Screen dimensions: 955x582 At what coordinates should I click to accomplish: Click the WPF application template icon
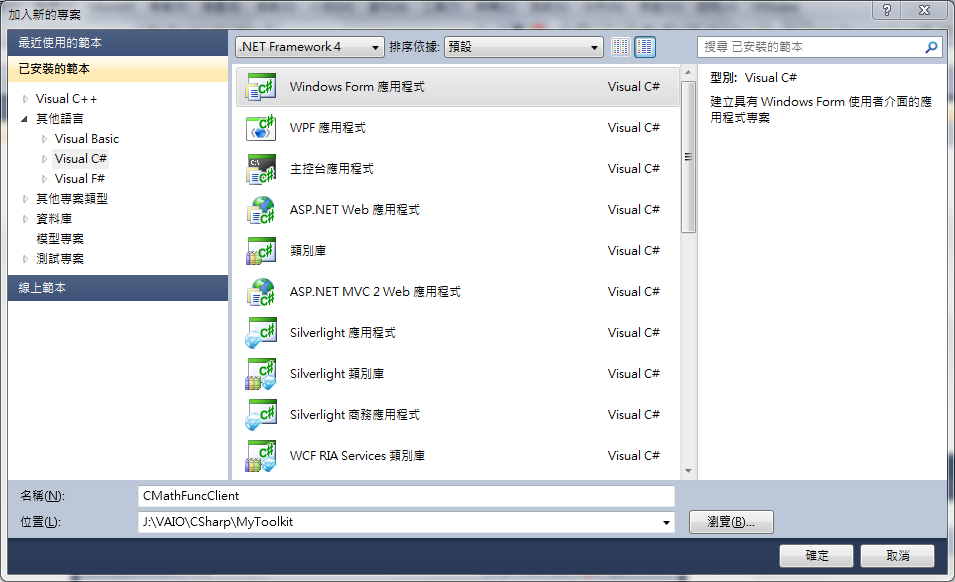pyautogui.click(x=261, y=128)
